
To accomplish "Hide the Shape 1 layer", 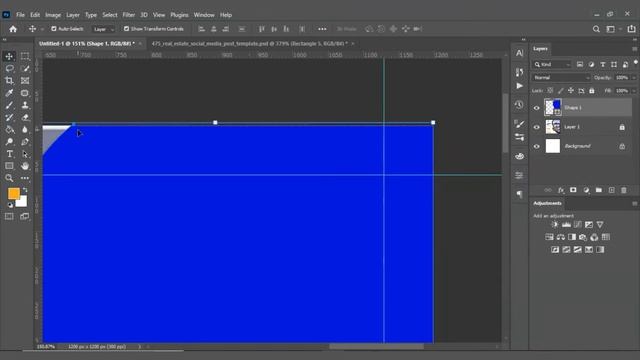I will tap(536, 108).
